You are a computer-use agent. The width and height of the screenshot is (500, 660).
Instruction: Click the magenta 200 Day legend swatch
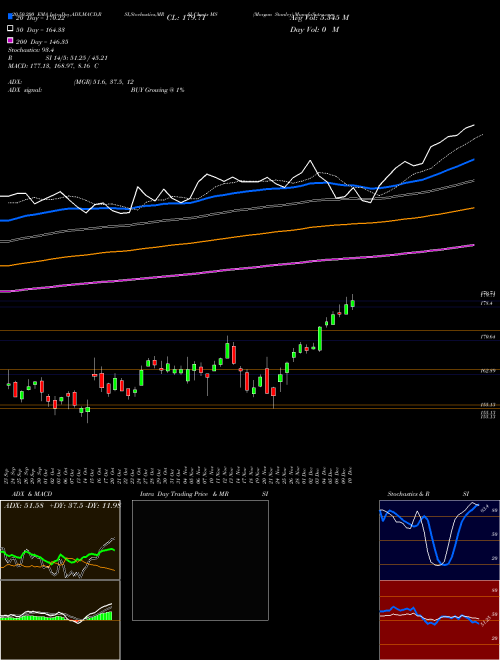(11, 41)
